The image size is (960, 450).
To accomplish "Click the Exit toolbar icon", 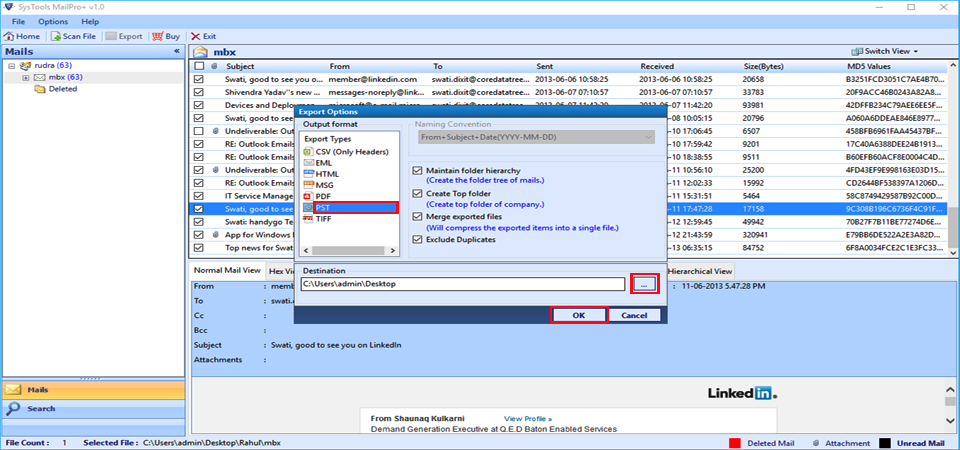I will tap(195, 36).
